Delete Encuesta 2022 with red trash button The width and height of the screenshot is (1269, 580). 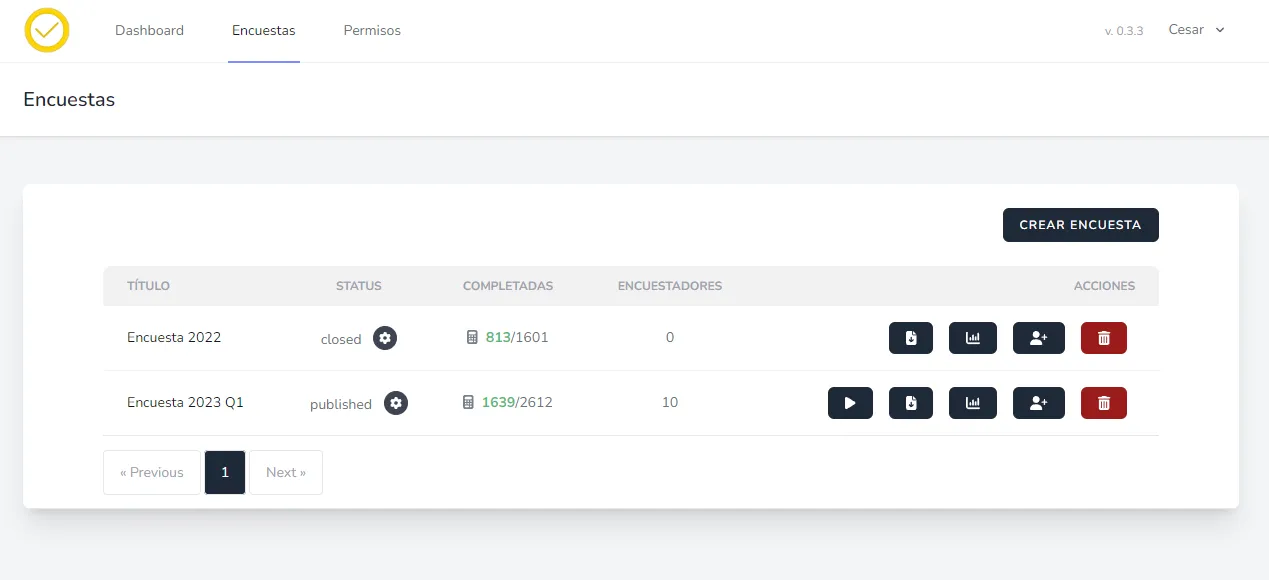point(1103,338)
